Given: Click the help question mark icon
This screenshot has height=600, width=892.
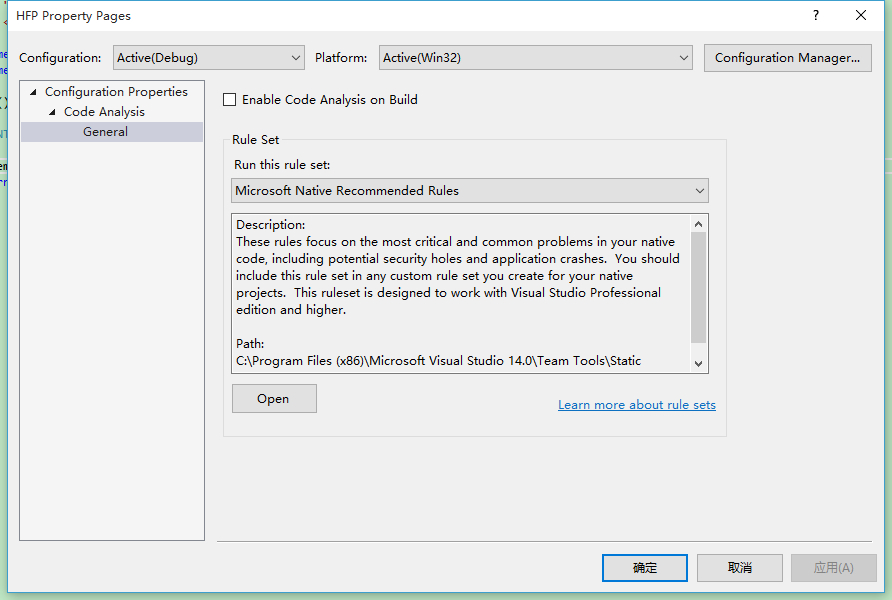Looking at the screenshot, I should pyautogui.click(x=816, y=15).
